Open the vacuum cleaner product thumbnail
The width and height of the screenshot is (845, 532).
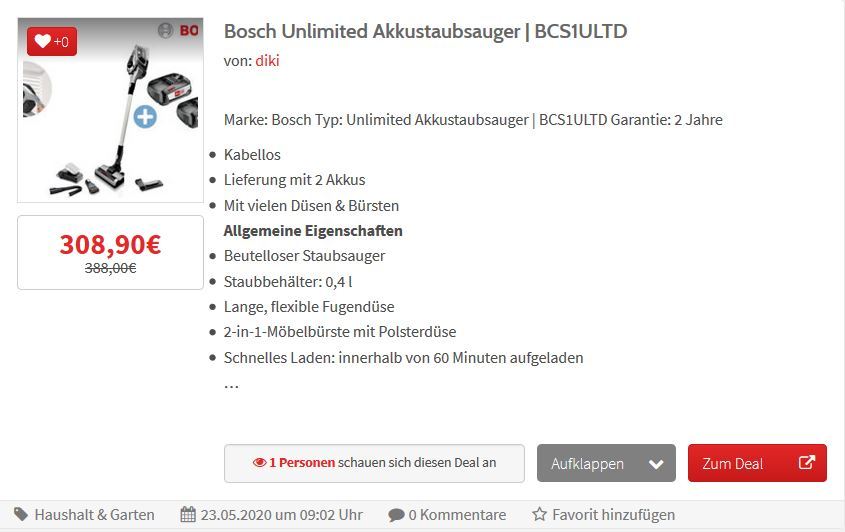click(x=110, y=110)
